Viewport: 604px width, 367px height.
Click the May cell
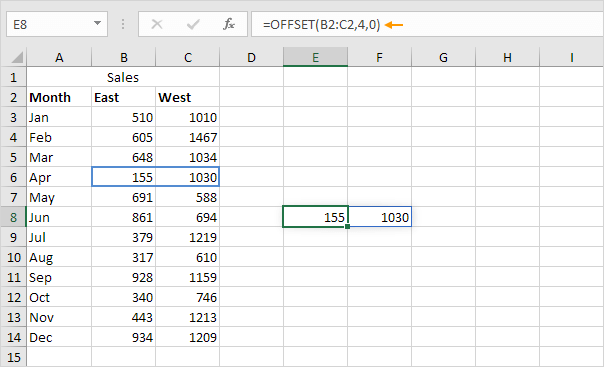[x=59, y=197]
